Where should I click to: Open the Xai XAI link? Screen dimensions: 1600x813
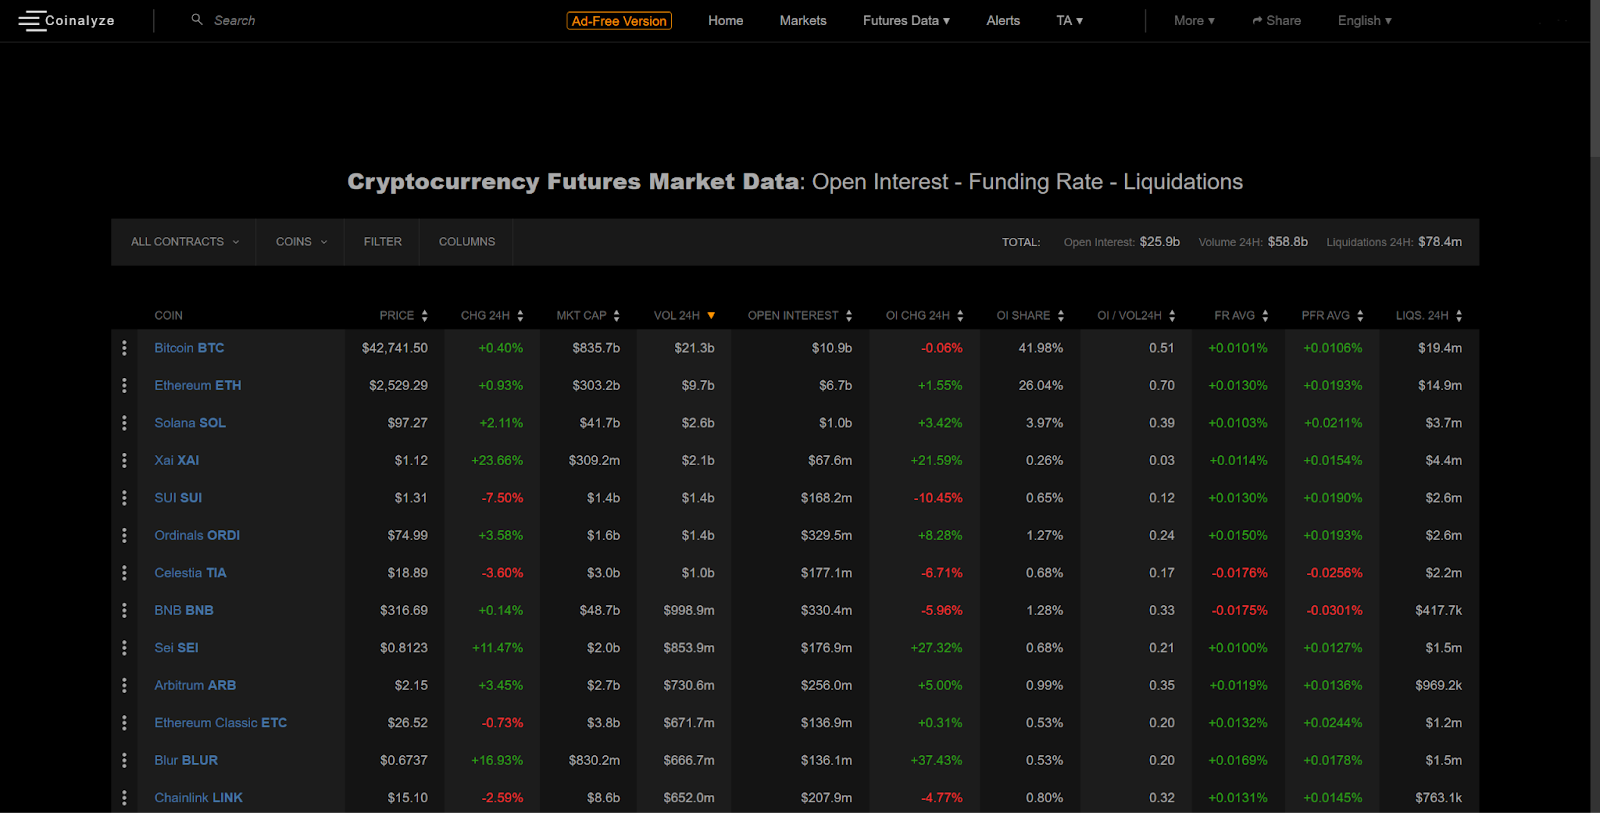177,460
